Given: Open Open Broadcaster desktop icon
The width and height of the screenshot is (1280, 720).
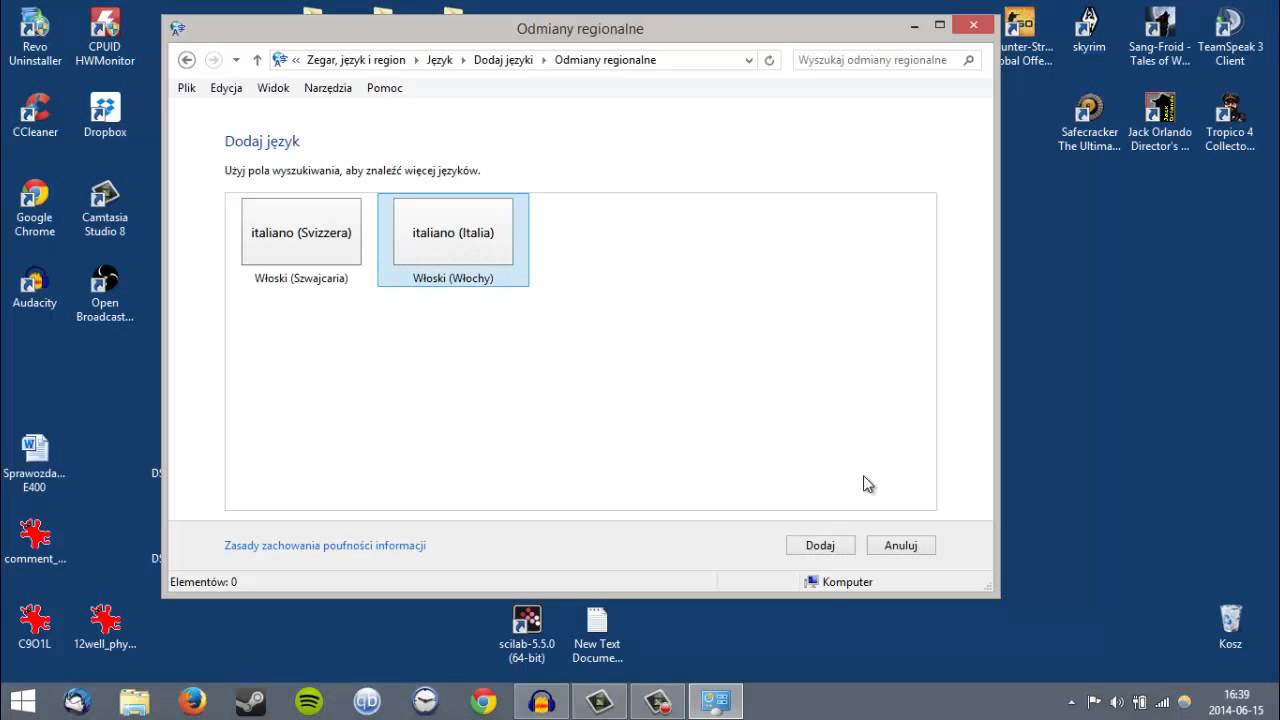Looking at the screenshot, I should [x=105, y=294].
